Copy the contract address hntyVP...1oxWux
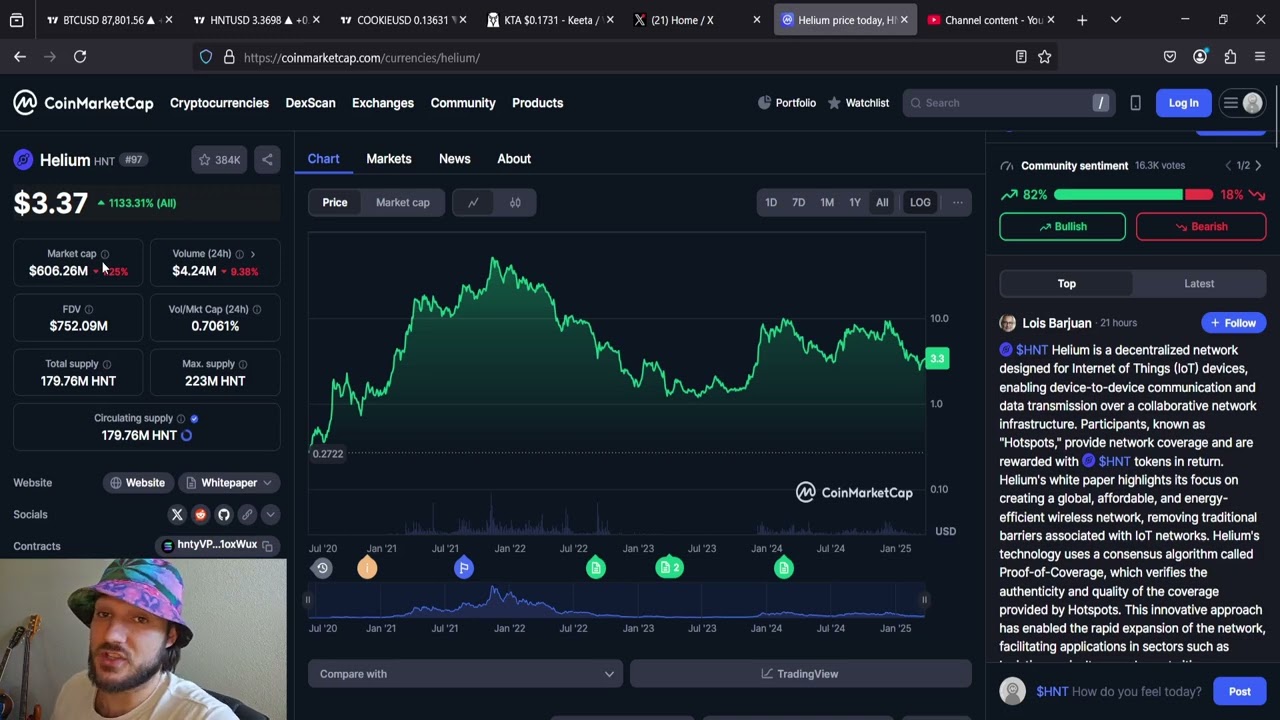Screen dimensions: 1280x720 click(x=267, y=546)
